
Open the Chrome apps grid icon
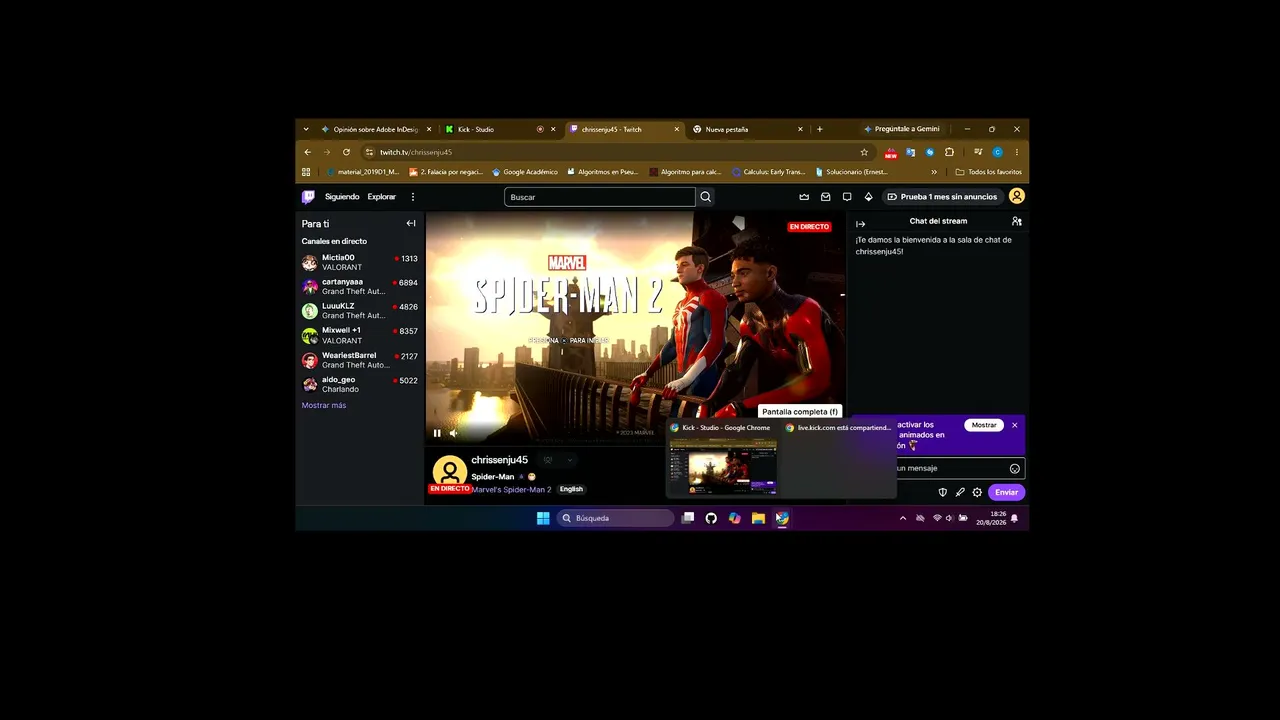[x=306, y=172]
